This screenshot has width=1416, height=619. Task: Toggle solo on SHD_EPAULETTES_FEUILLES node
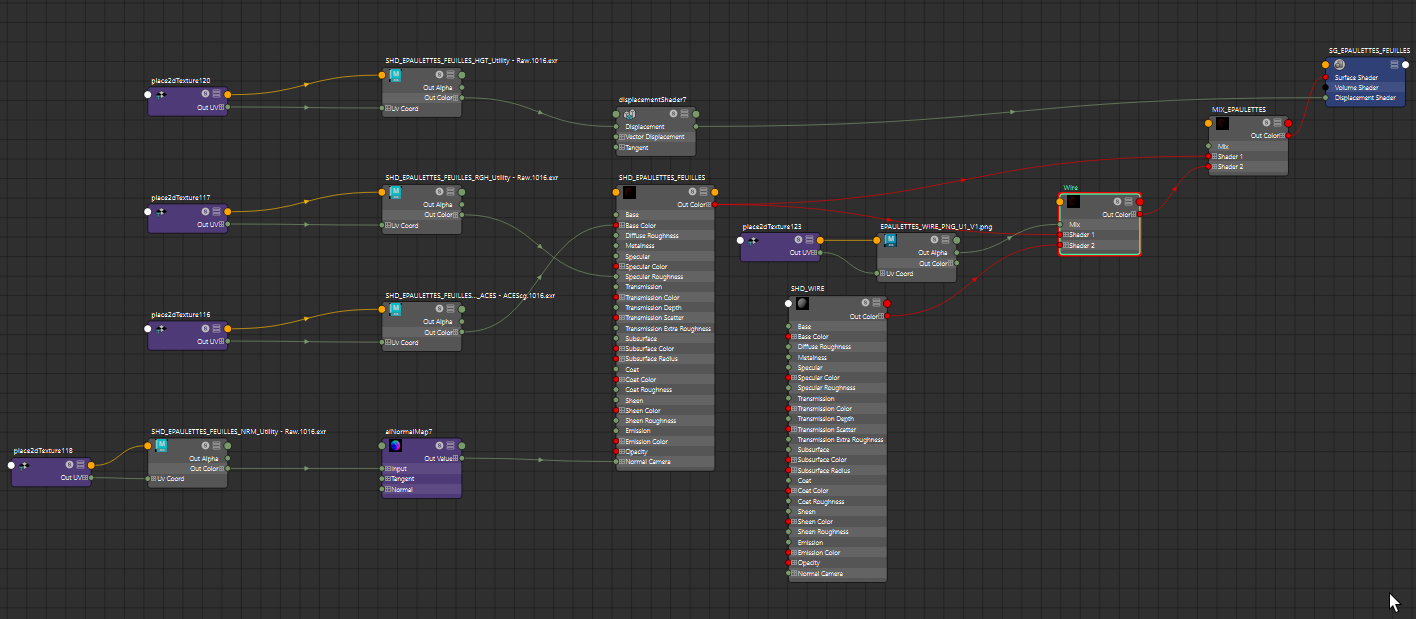click(691, 192)
